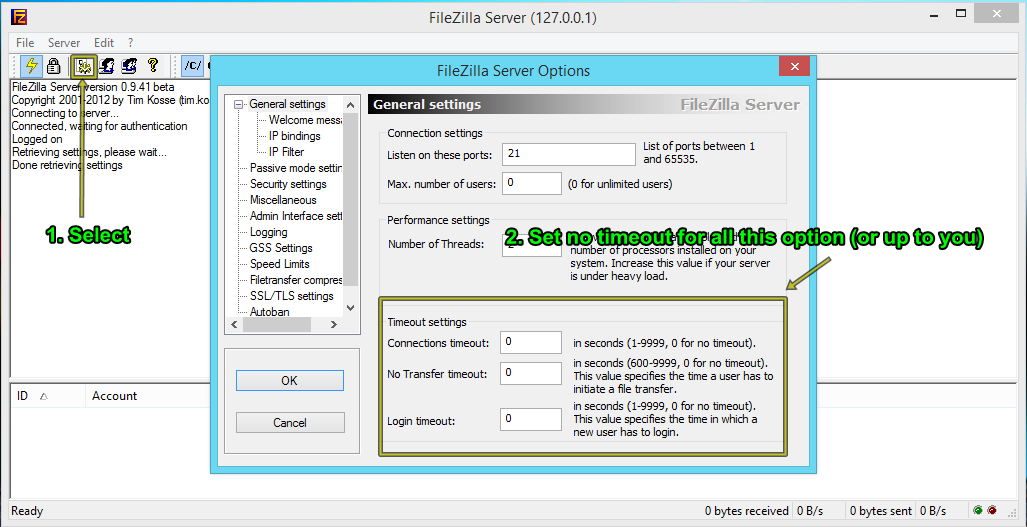Viewport: 1027px width, 527px height.
Task: Open Filetransfer compression settings page
Action: [296, 280]
